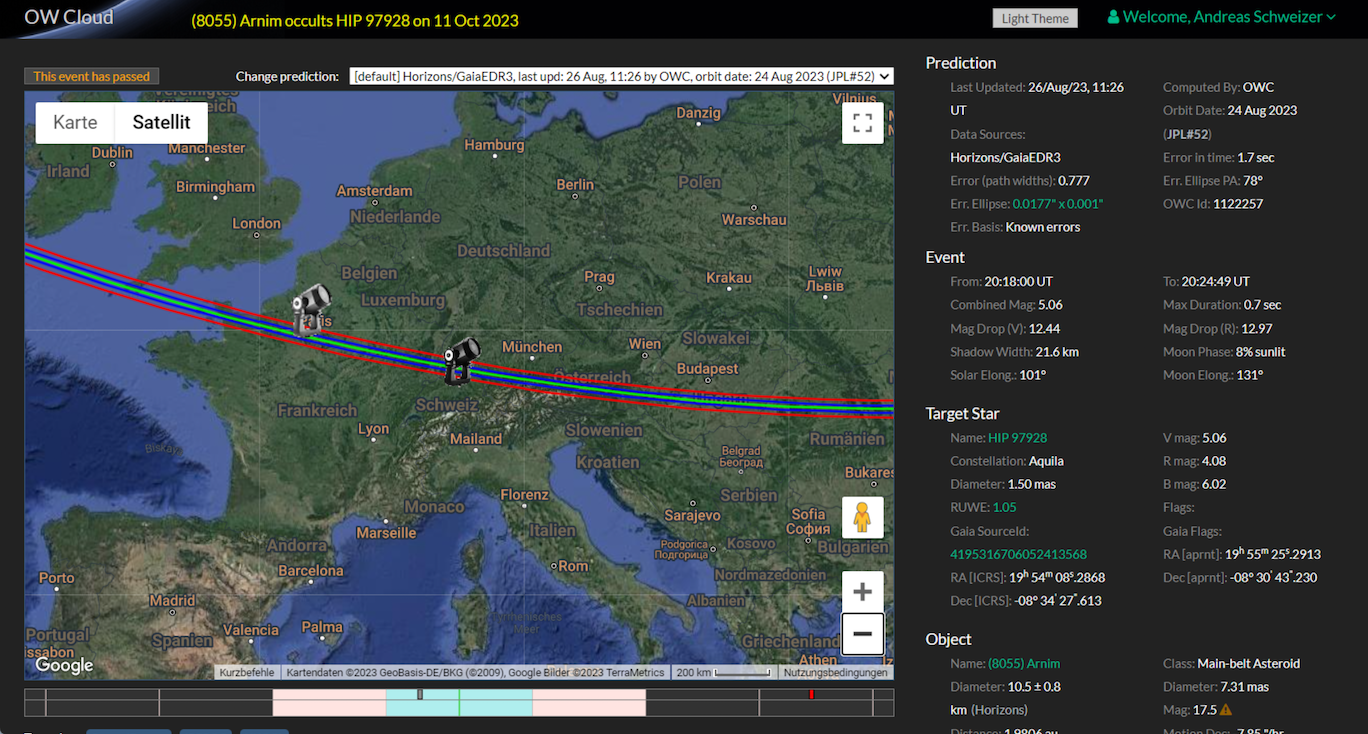1368x734 pixels.
Task: Open the Change prediction dropdown
Action: pyautogui.click(x=620, y=76)
